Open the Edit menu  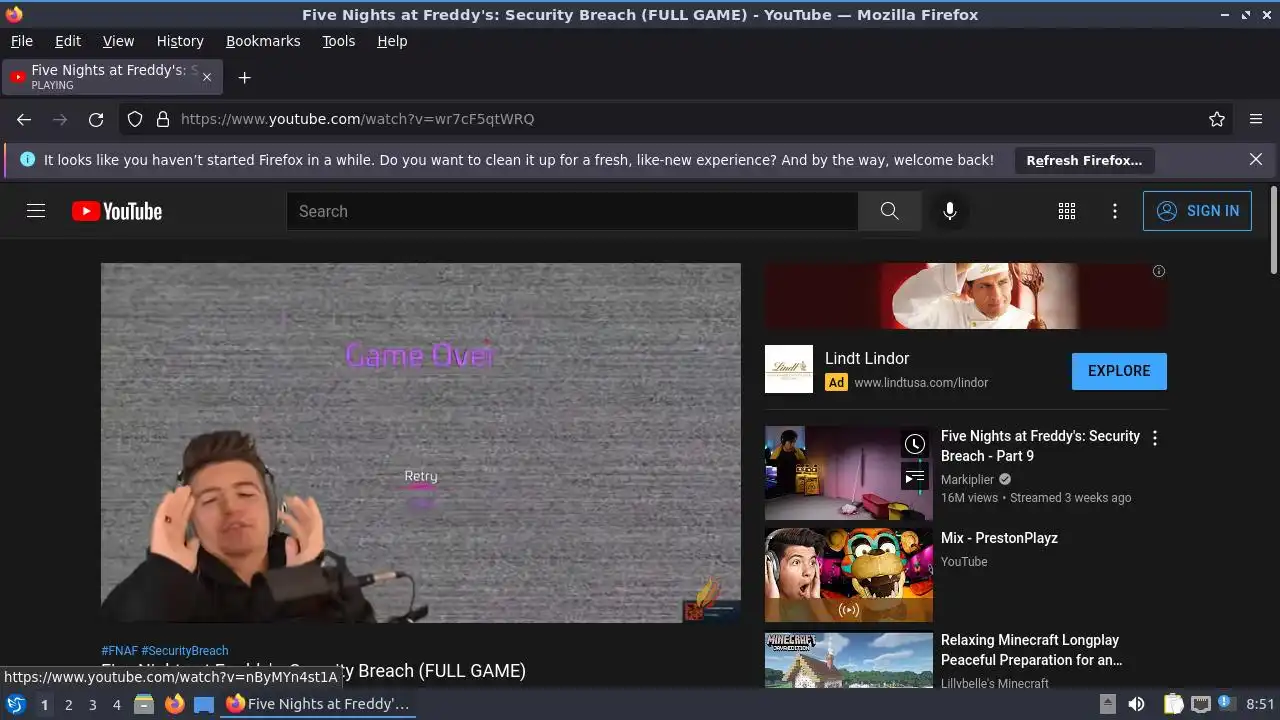(x=68, y=41)
